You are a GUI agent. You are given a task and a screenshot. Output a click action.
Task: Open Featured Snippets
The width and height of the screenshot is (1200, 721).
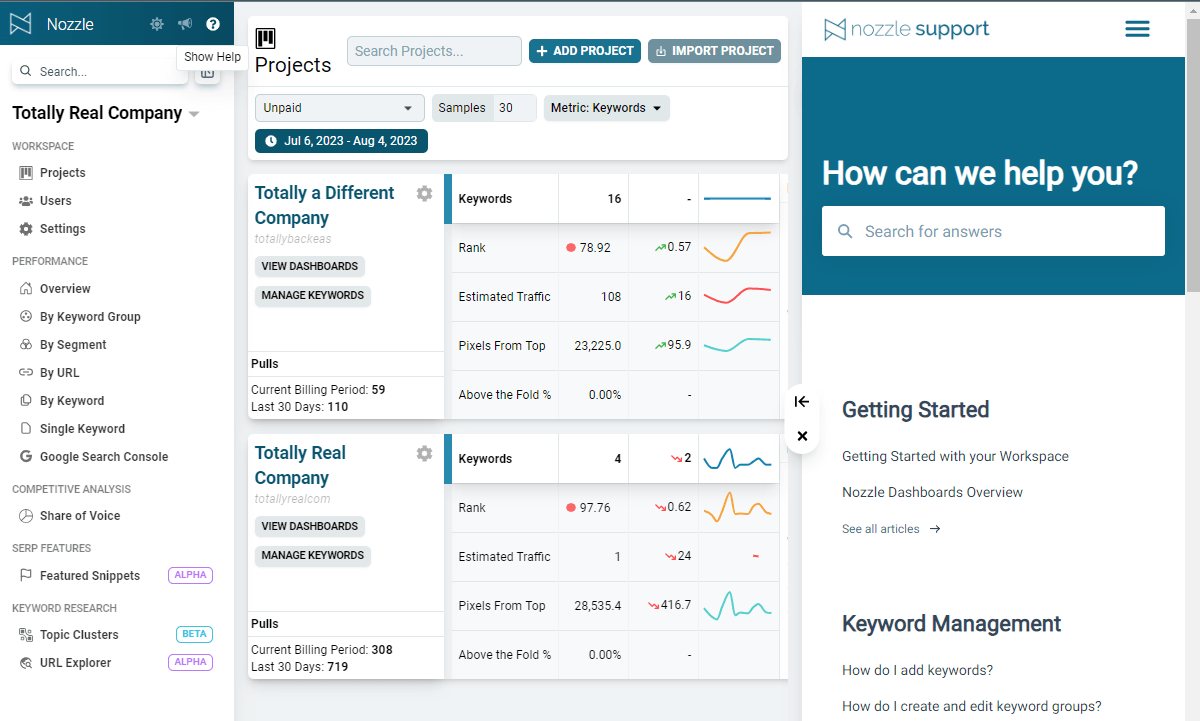(x=90, y=576)
